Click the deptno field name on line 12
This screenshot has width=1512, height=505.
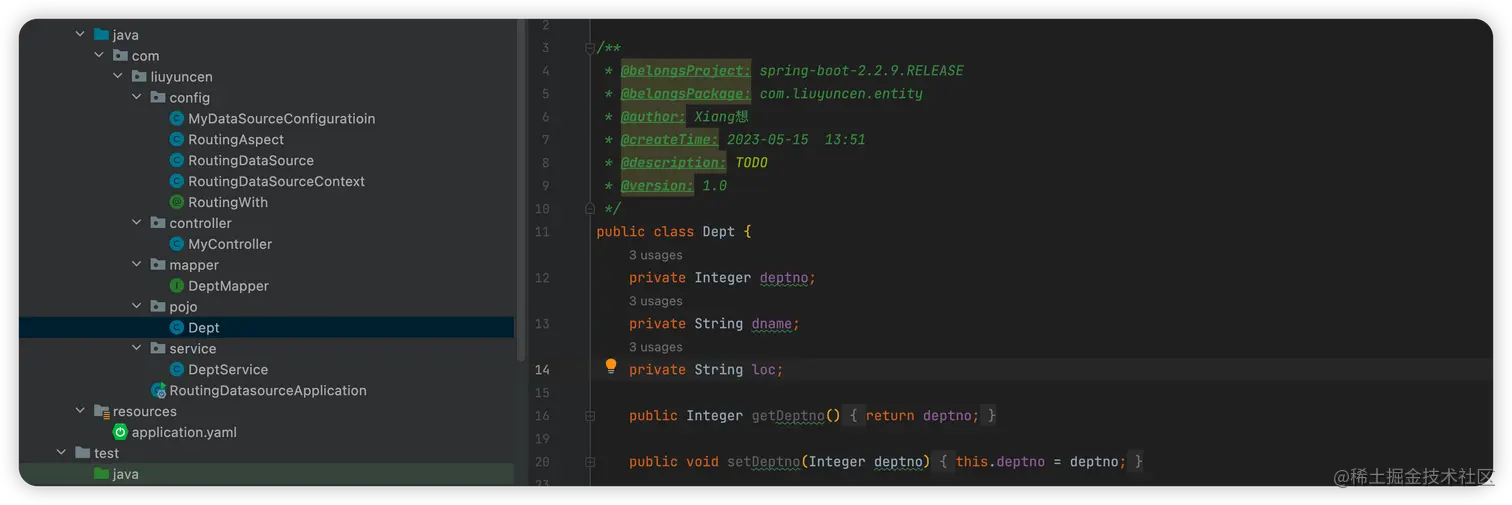click(784, 277)
